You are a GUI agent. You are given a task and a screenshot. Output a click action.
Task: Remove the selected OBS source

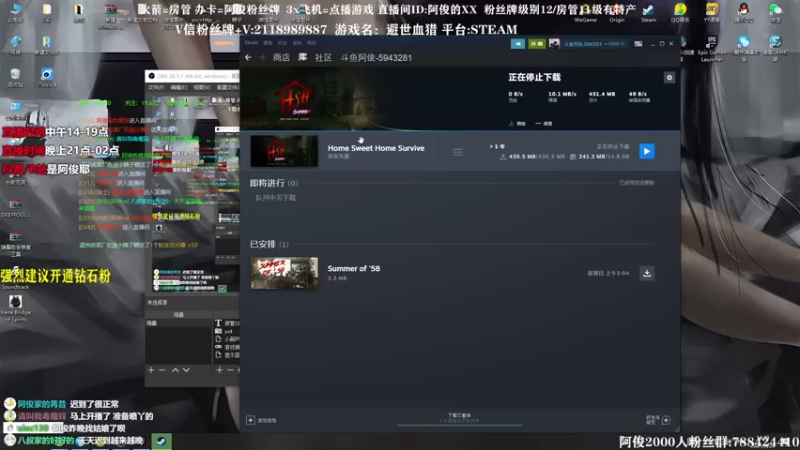pyautogui.click(x=231, y=370)
